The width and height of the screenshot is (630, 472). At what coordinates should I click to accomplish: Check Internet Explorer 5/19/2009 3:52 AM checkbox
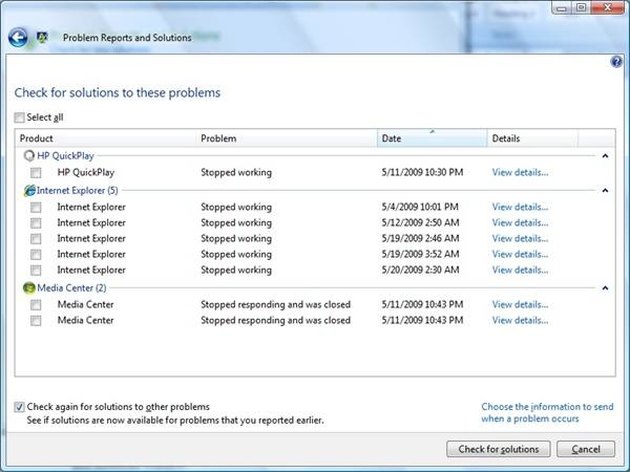click(36, 254)
